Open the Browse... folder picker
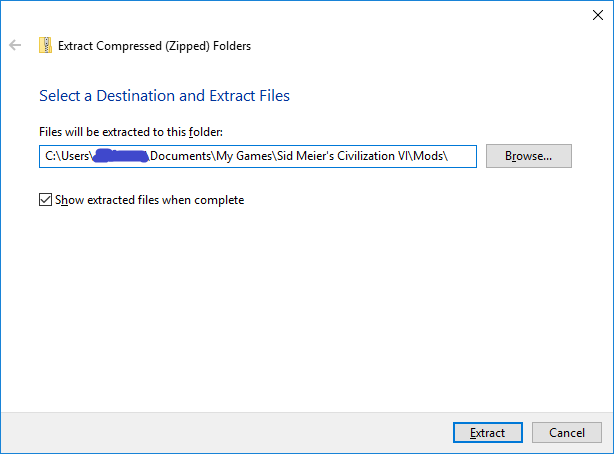 click(529, 156)
